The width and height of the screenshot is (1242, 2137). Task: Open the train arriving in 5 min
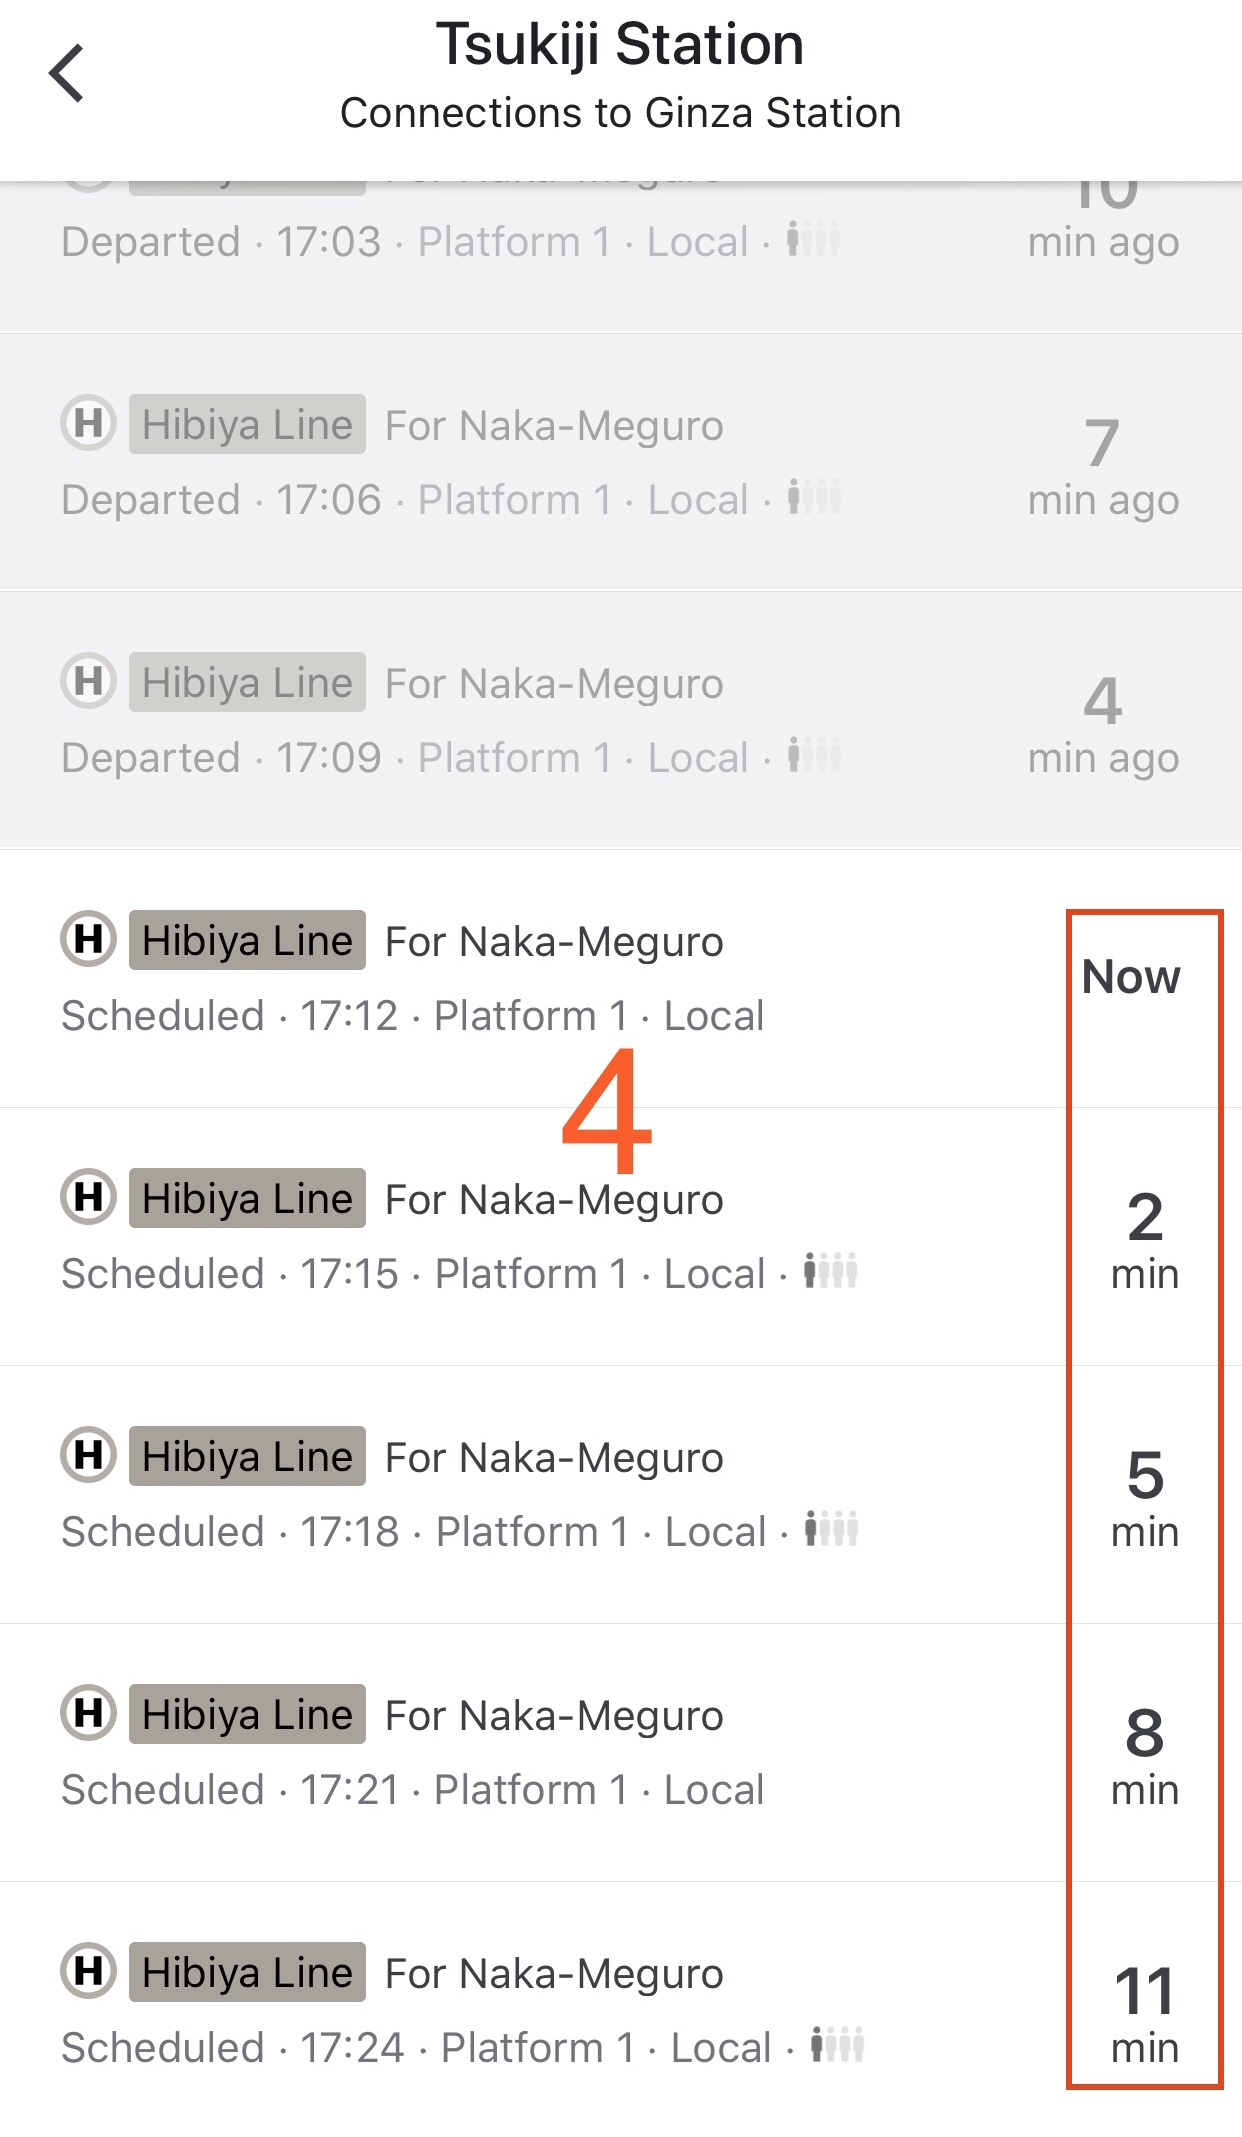(x=621, y=1495)
